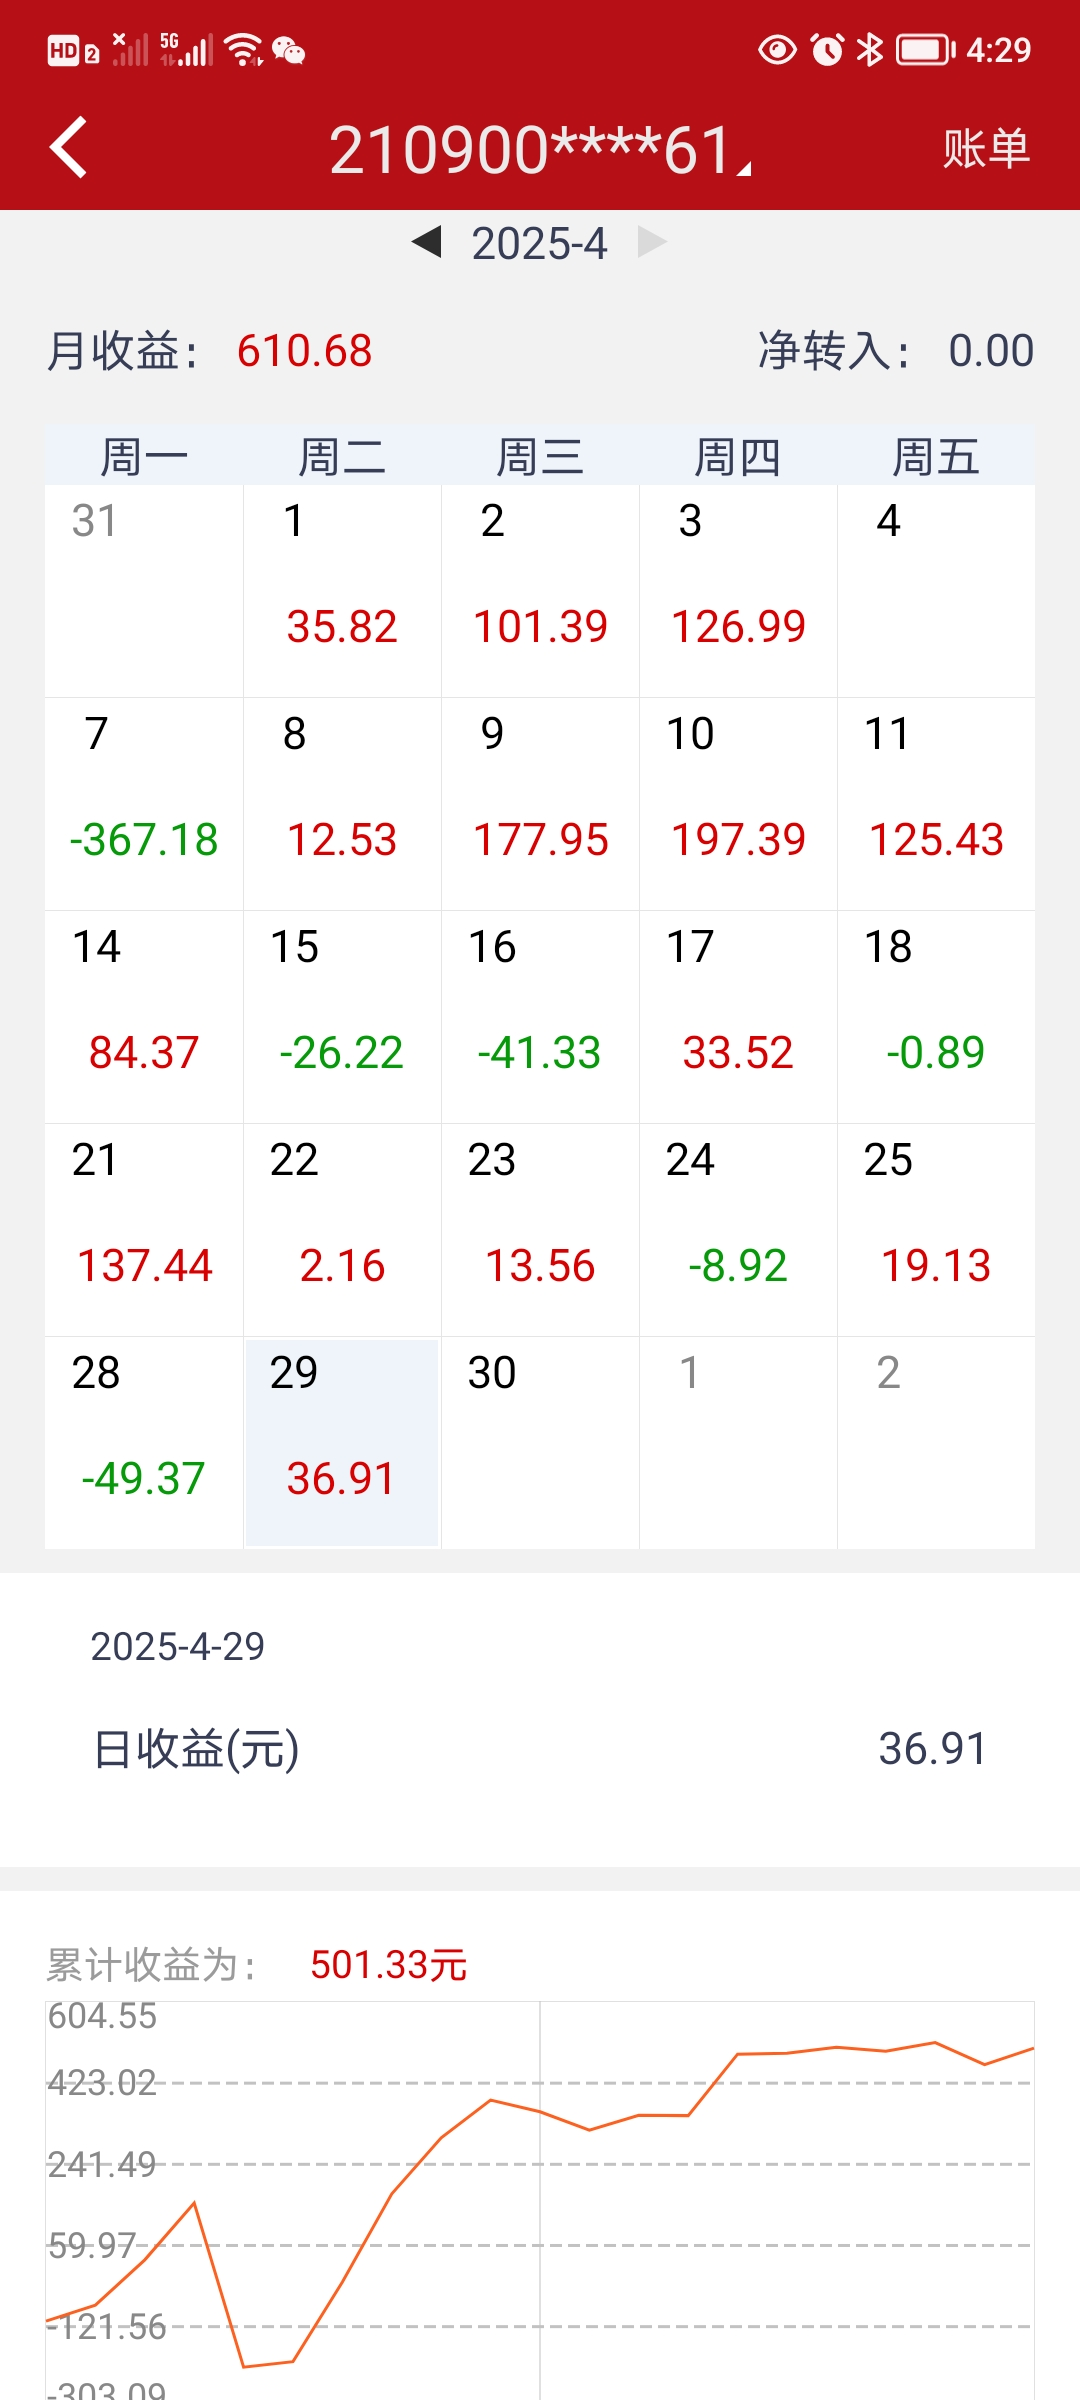Select April 7 with -367.18 loss
Screen dimensions: 1080x2400
(144, 804)
